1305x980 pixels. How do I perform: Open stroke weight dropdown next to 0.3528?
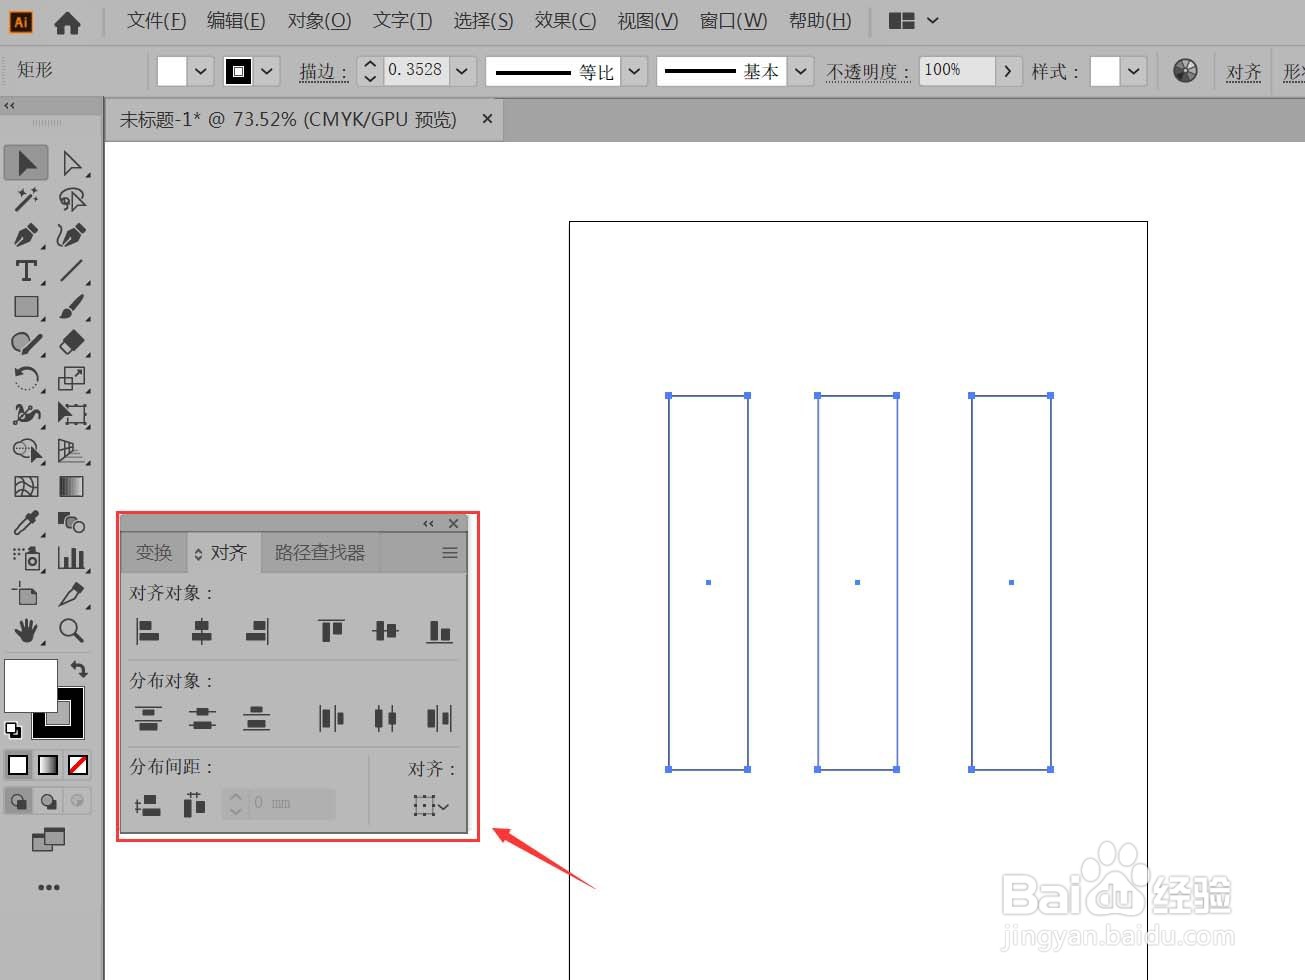tap(462, 71)
